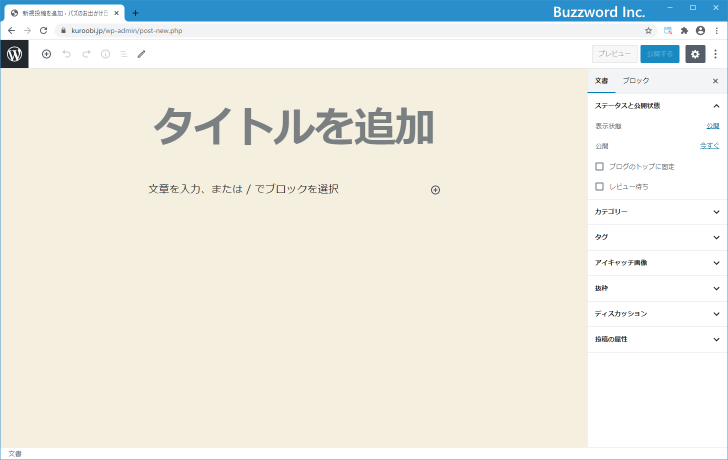This screenshot has width=728, height=460.
Task: Open the add block inserter in toolbar
Action: 46,54
